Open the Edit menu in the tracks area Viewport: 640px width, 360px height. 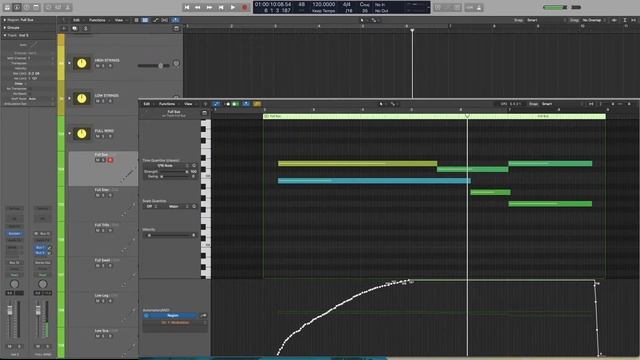[76, 20]
